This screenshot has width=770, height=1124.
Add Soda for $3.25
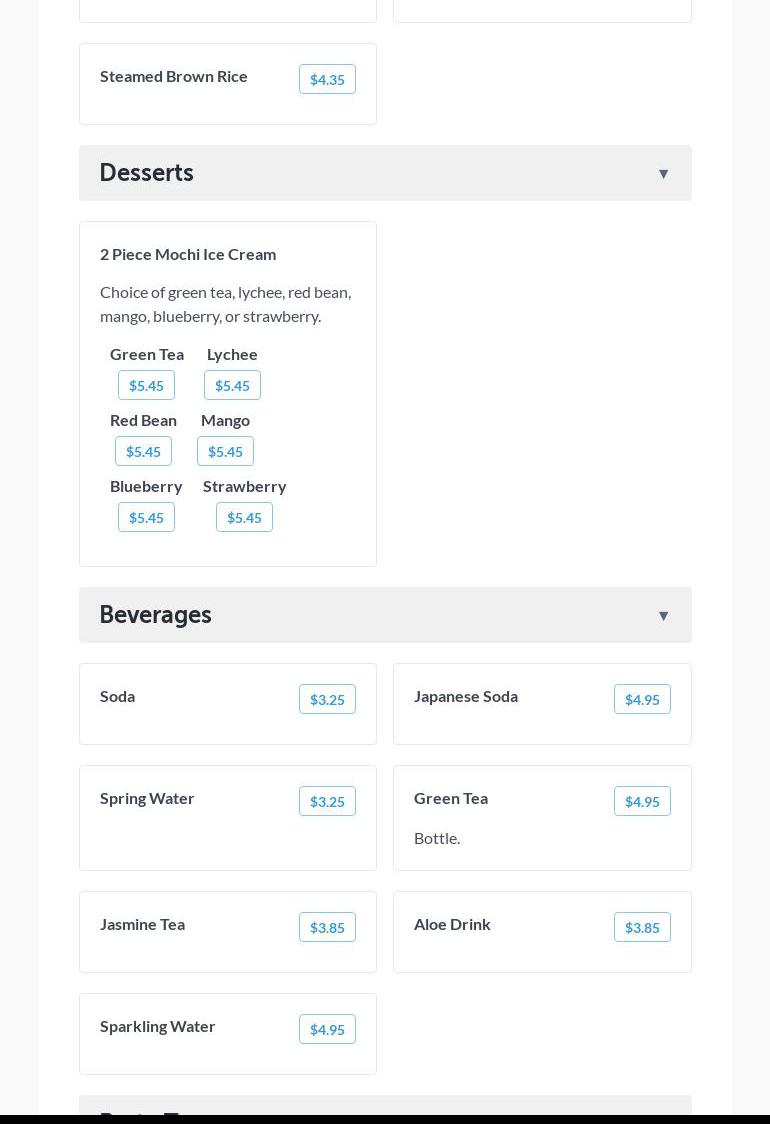point(327,700)
